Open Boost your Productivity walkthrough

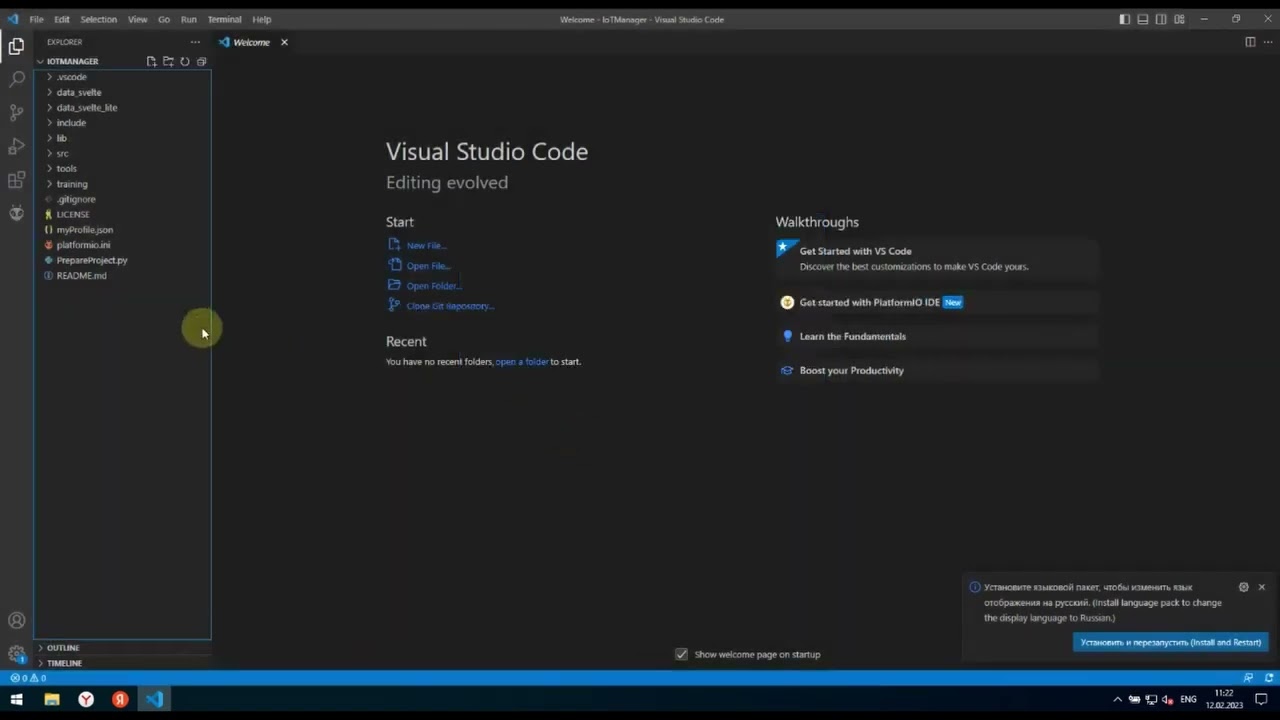point(937,370)
